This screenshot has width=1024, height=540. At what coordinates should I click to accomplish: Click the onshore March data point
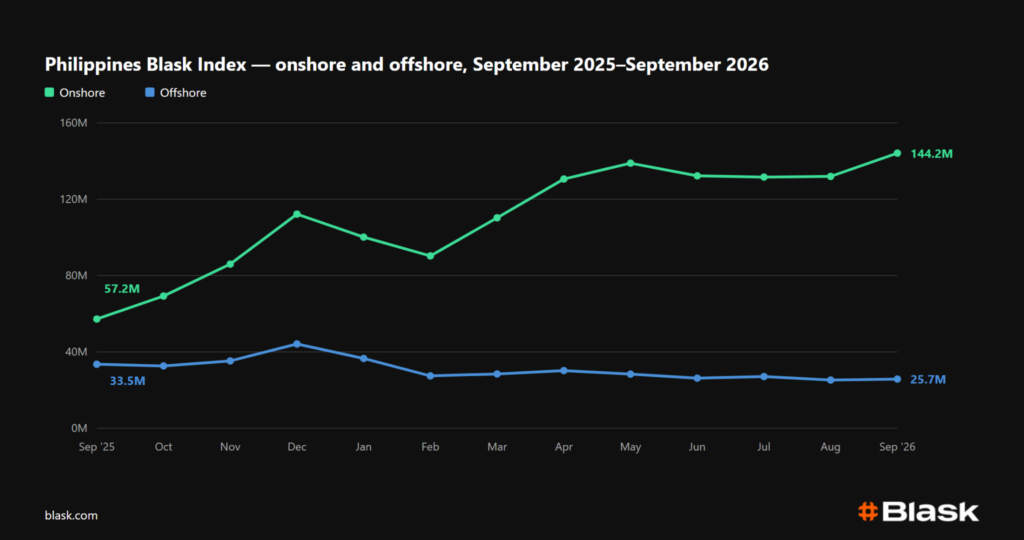[x=497, y=218]
